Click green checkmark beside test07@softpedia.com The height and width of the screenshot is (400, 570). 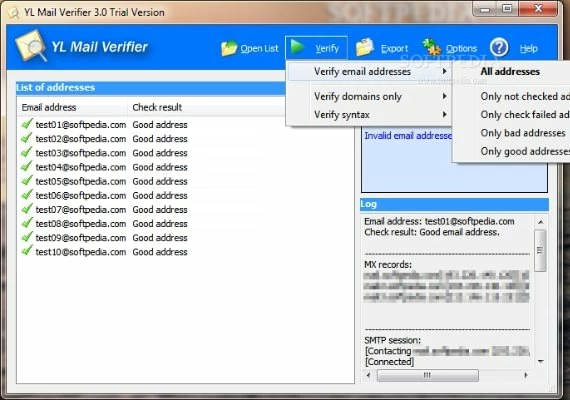point(27,209)
